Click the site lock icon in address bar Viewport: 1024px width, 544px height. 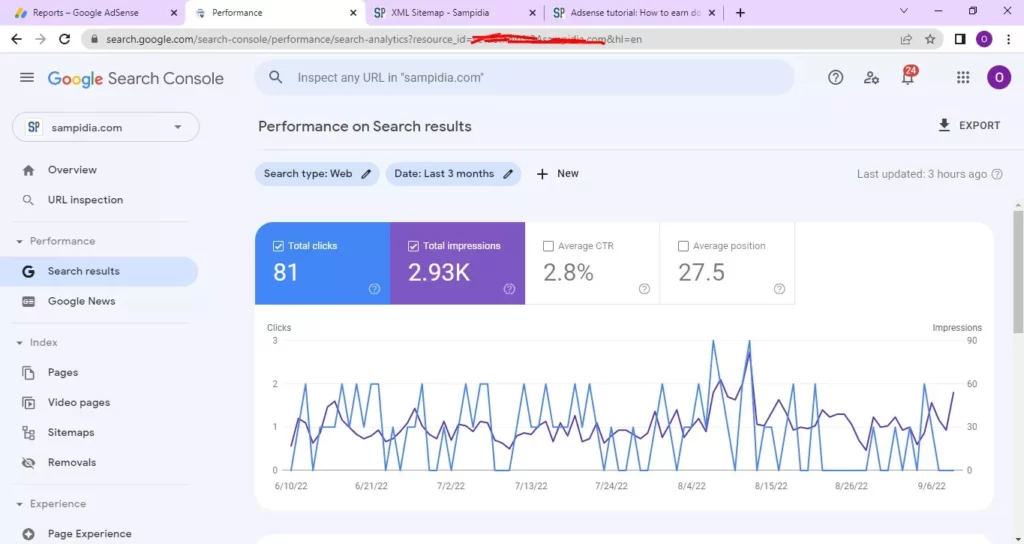click(94, 39)
